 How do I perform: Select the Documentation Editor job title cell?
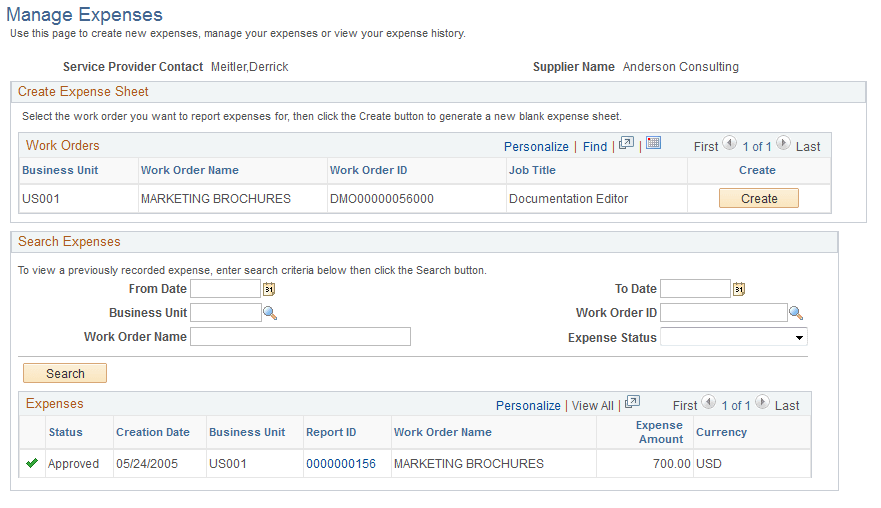569,199
